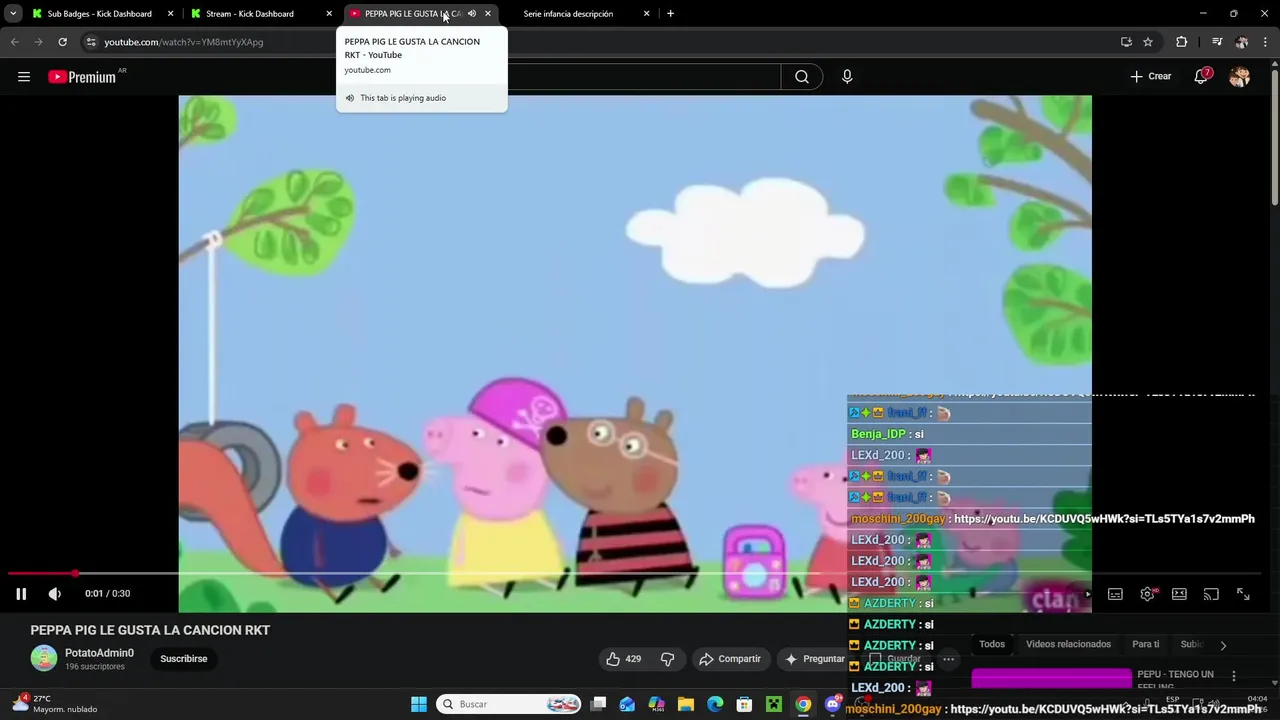The height and width of the screenshot is (720, 1280).
Task: Switch to Serie infancia descripción tab
Action: point(568,14)
